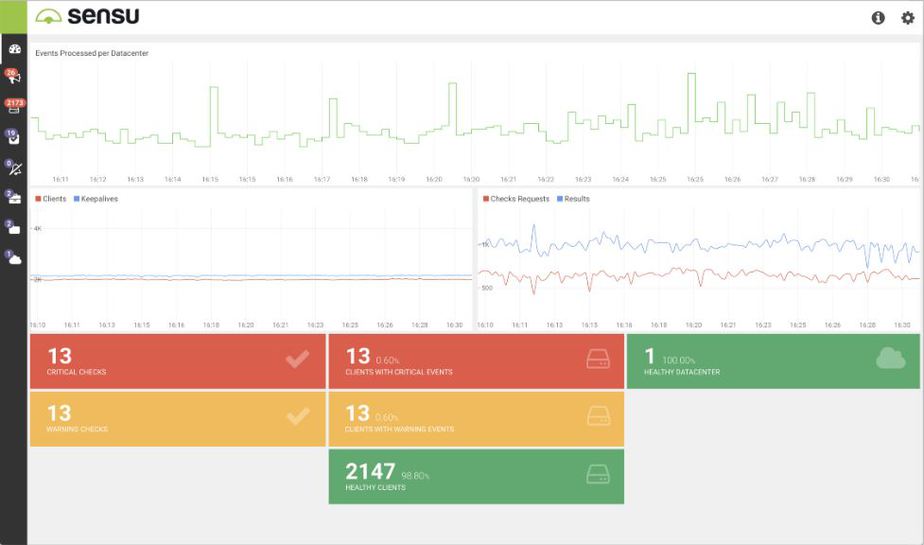Open settings via the gear icon
This screenshot has width=924, height=545.
908,18
